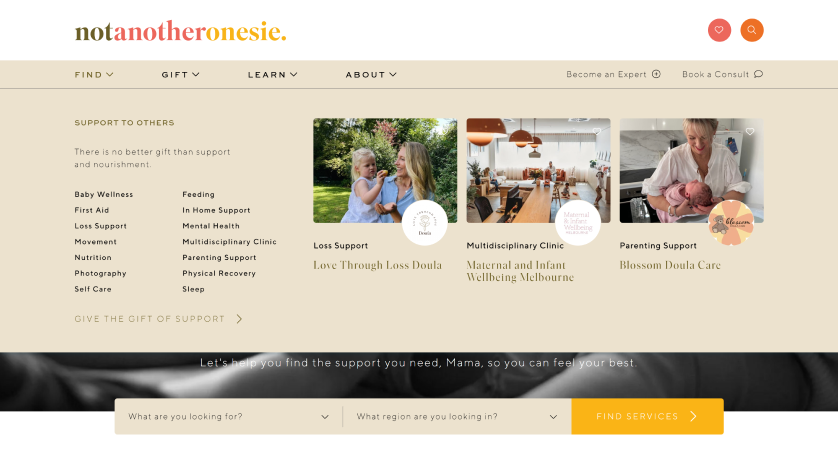
Task: Open favorites with the red heart icon
Action: 719,30
